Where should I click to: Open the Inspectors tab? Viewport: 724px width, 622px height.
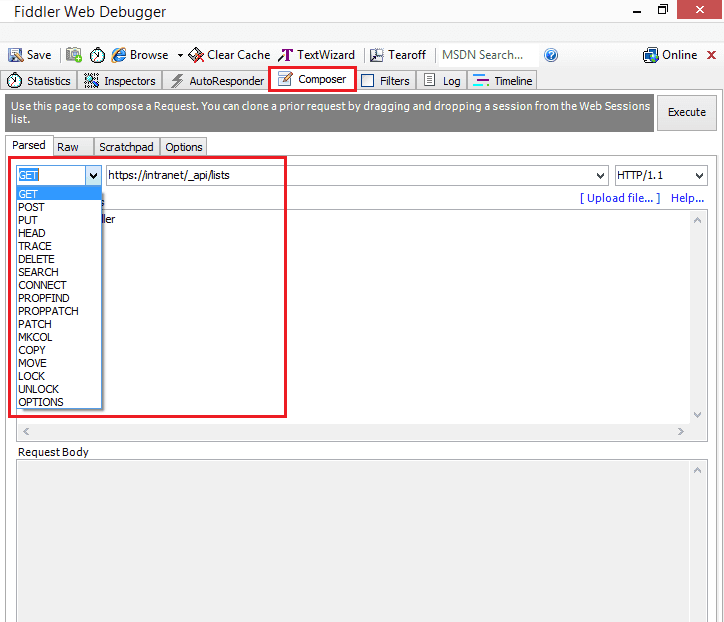pyautogui.click(x=120, y=81)
